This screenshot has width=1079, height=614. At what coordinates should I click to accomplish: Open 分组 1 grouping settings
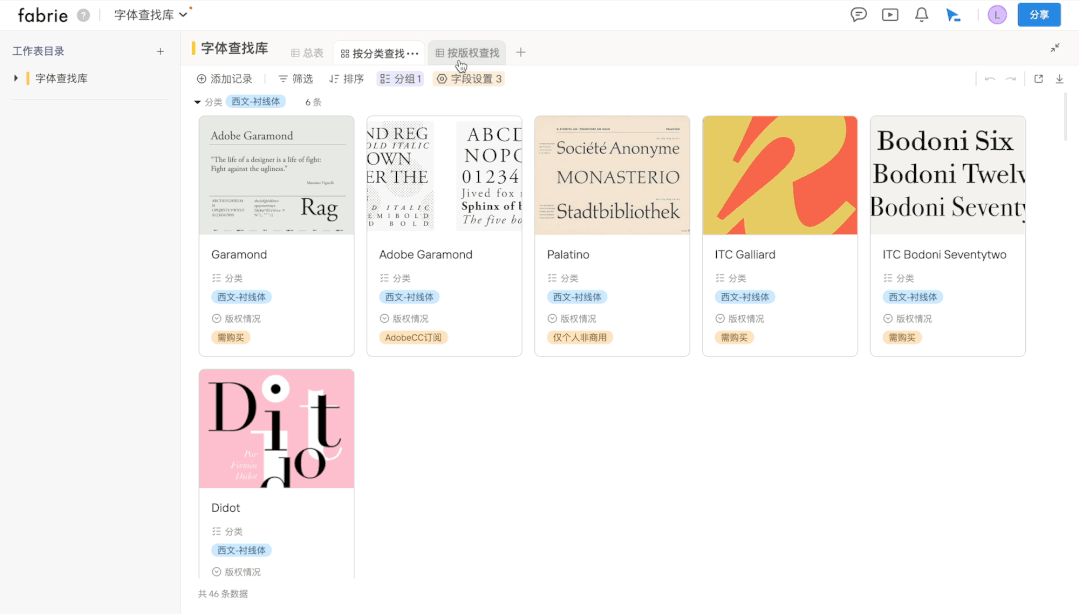tap(400, 79)
